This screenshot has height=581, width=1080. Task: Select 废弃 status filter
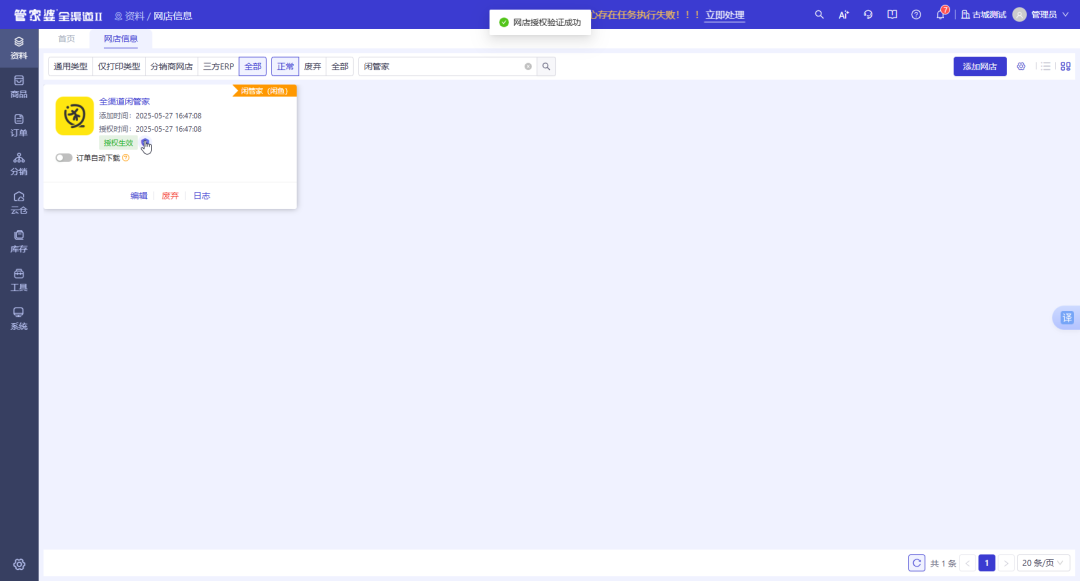[313, 67]
